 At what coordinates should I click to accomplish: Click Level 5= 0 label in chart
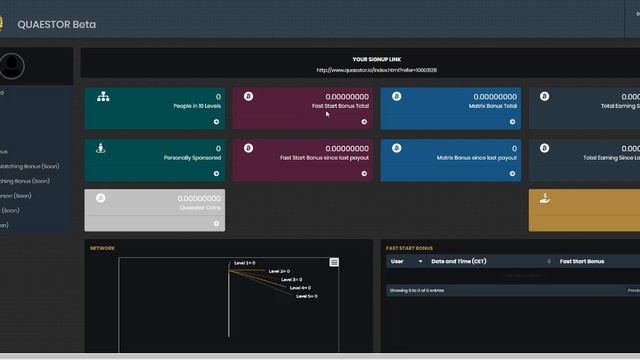tap(307, 296)
